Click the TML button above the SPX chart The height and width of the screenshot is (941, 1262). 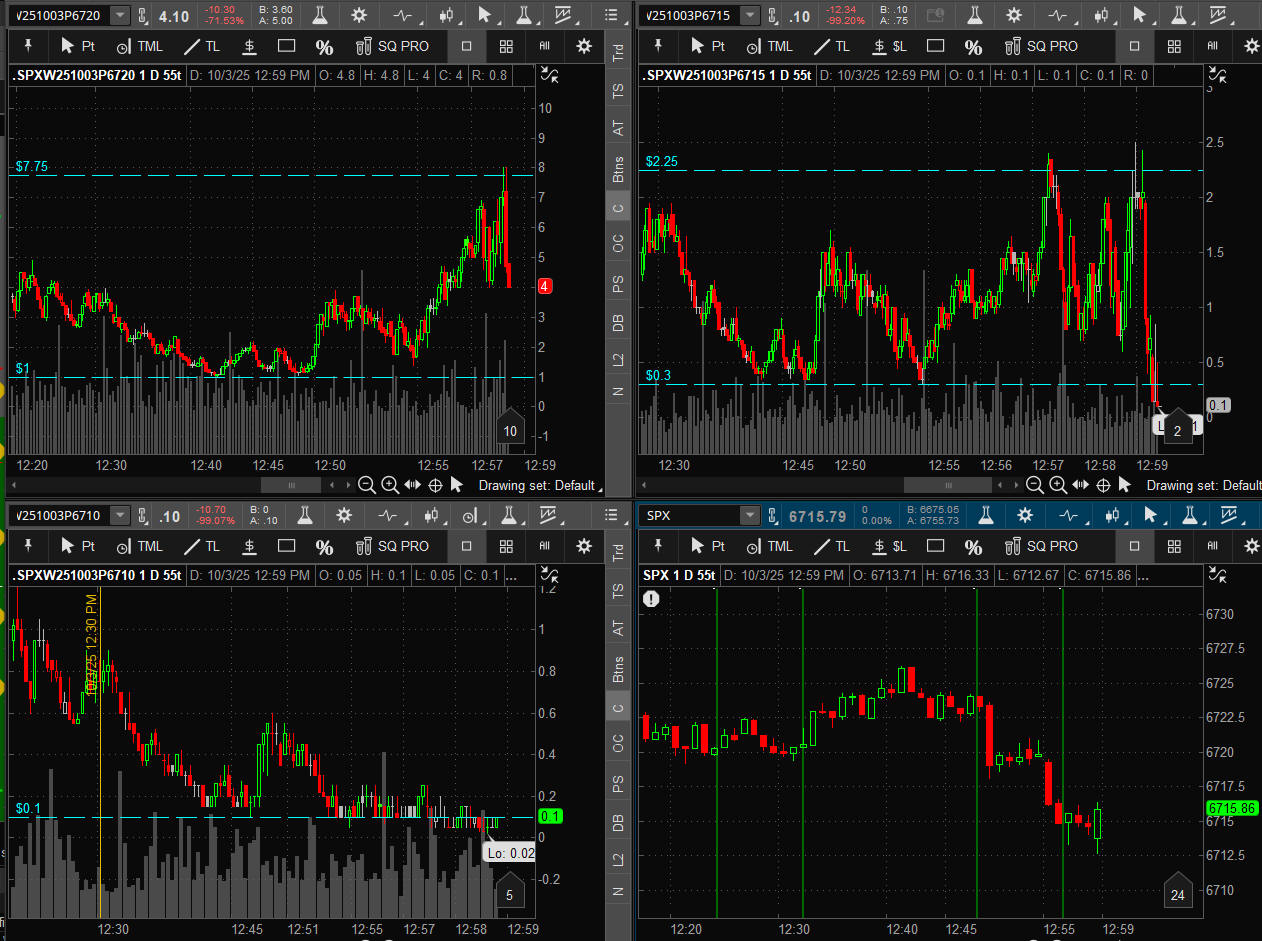click(x=768, y=547)
